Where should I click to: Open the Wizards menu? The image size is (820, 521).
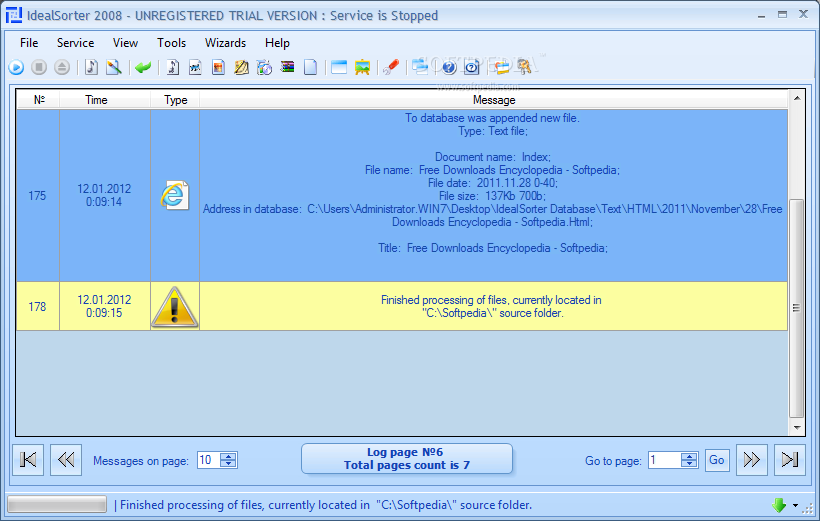tap(225, 43)
